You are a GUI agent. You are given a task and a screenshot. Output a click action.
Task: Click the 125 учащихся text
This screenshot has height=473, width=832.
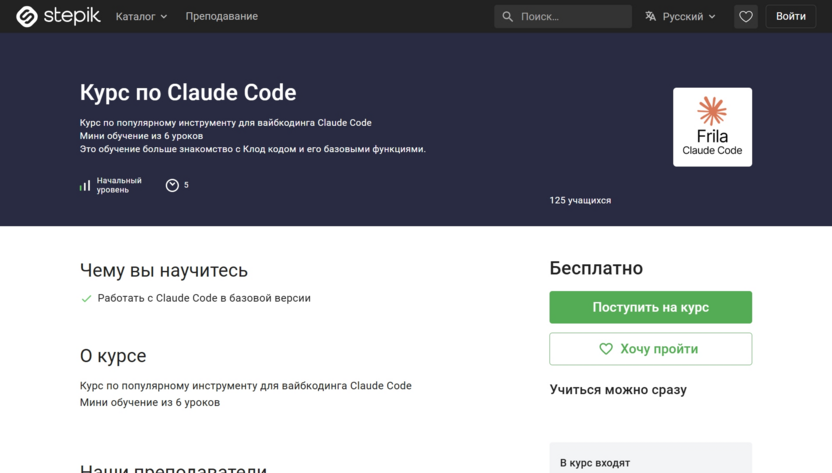click(x=580, y=200)
